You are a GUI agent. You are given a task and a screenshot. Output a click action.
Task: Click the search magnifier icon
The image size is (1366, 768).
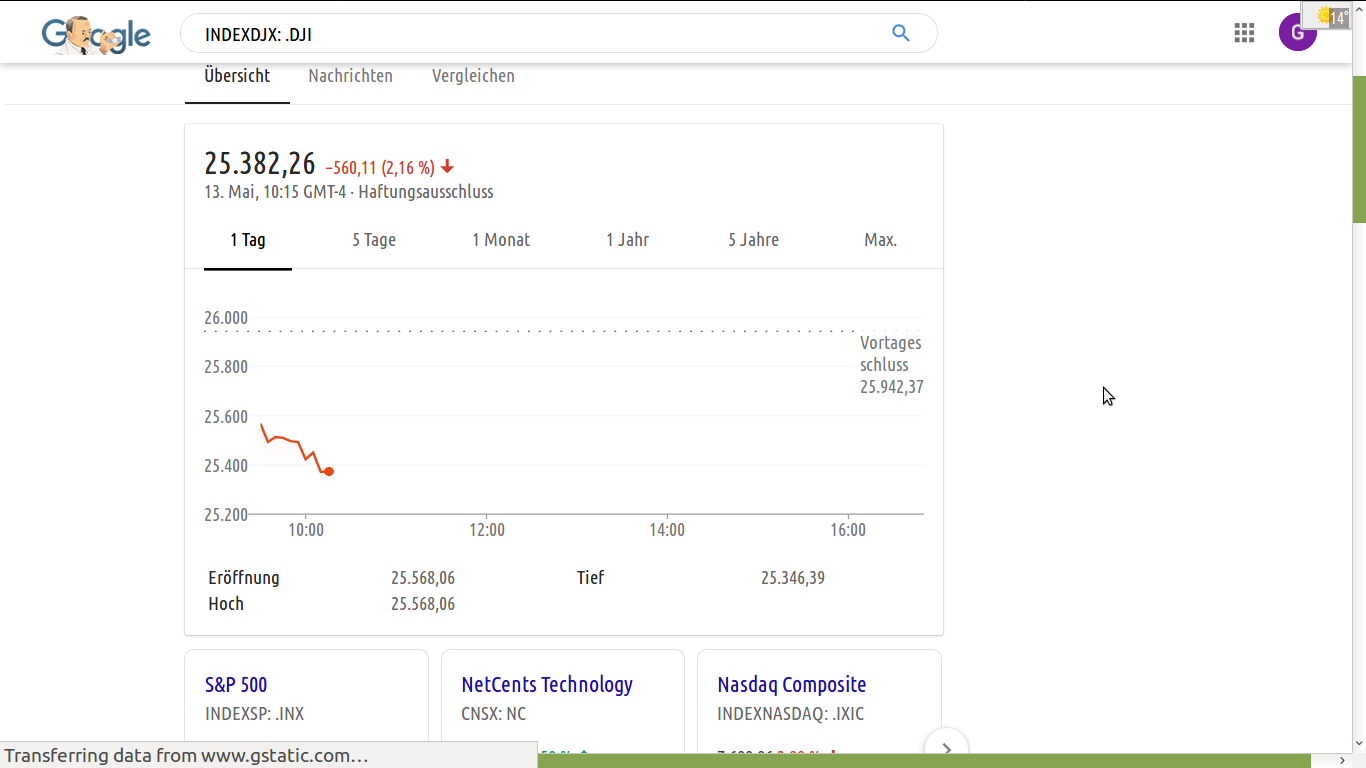pos(900,33)
